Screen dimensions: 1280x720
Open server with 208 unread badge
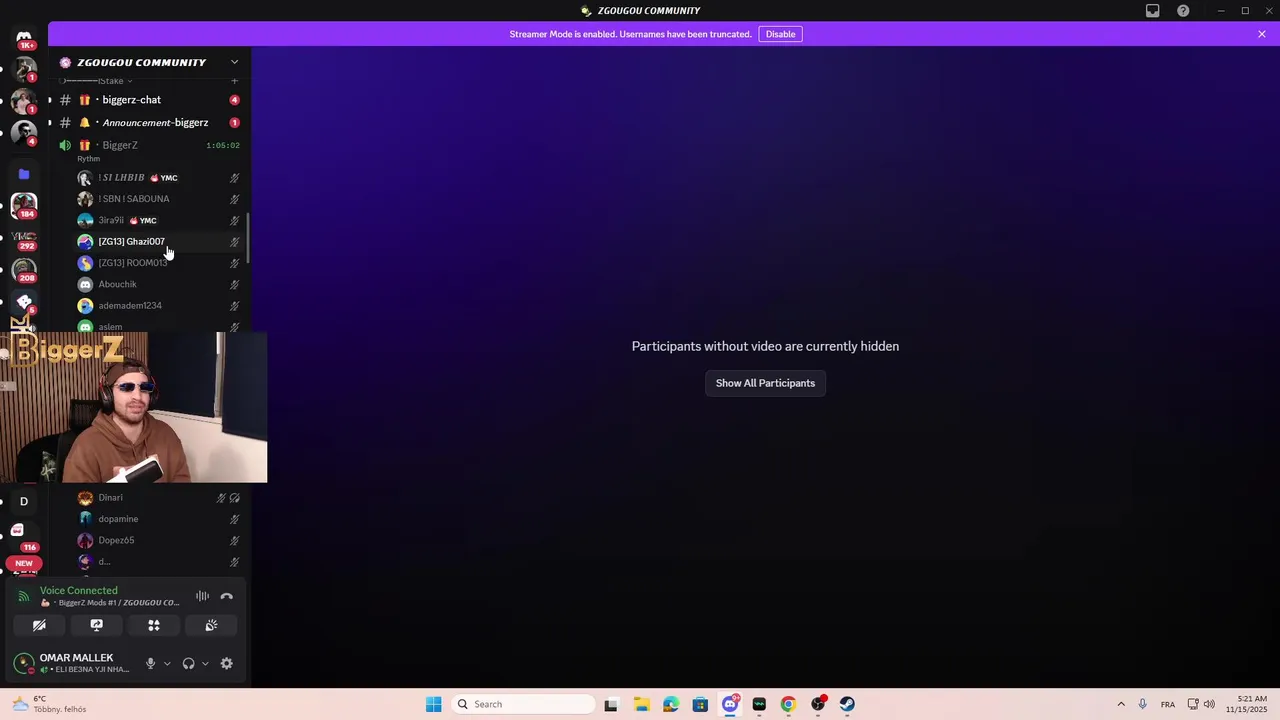tap(24, 270)
